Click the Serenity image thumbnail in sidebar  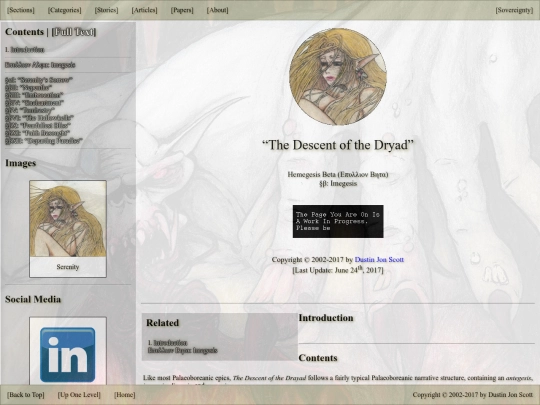(68, 219)
